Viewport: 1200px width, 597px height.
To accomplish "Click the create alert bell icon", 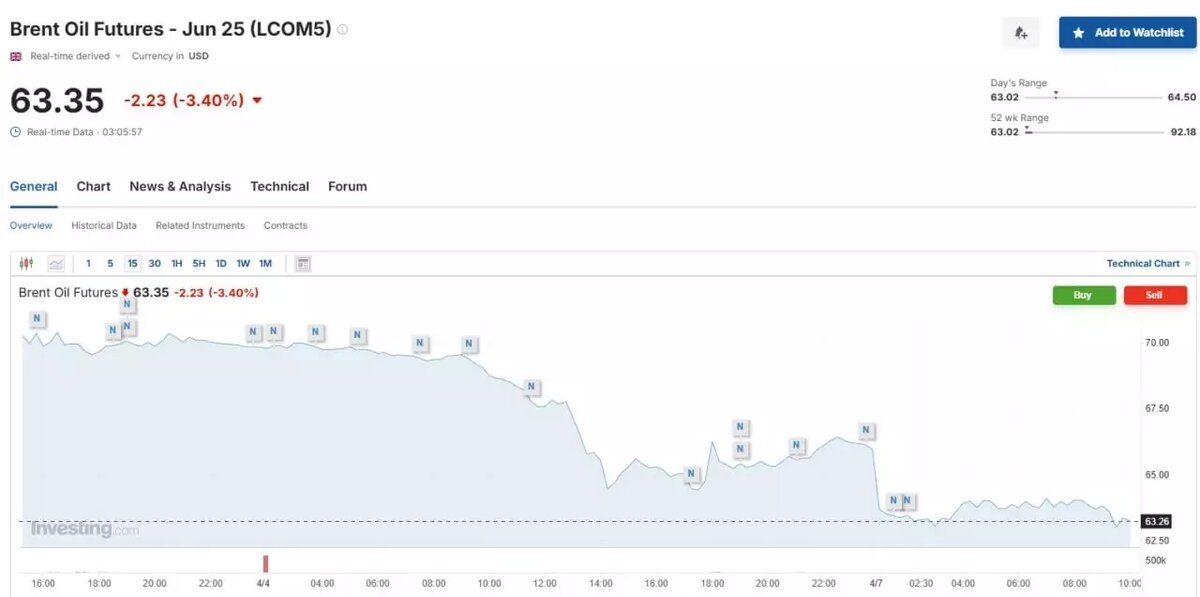I will pos(1021,33).
